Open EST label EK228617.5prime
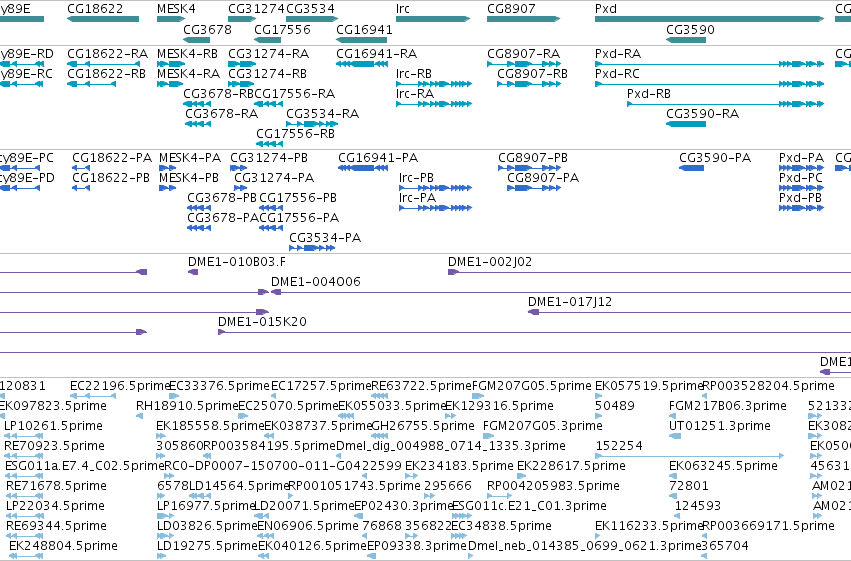Image resolution: width=851 pixels, height=561 pixels. coord(571,466)
